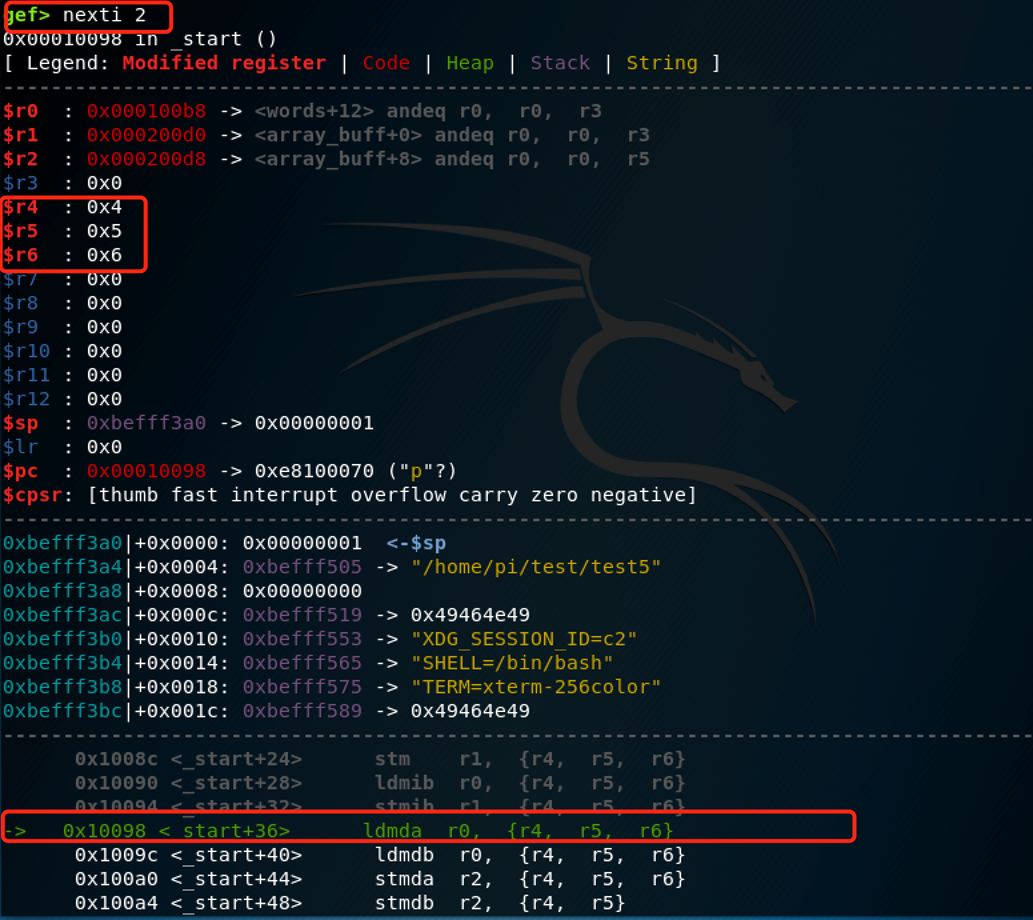This screenshot has height=920, width=1033.
Task: Click the stmdb instruction at 0x100a4
Action: pyautogui.click(x=350, y=903)
